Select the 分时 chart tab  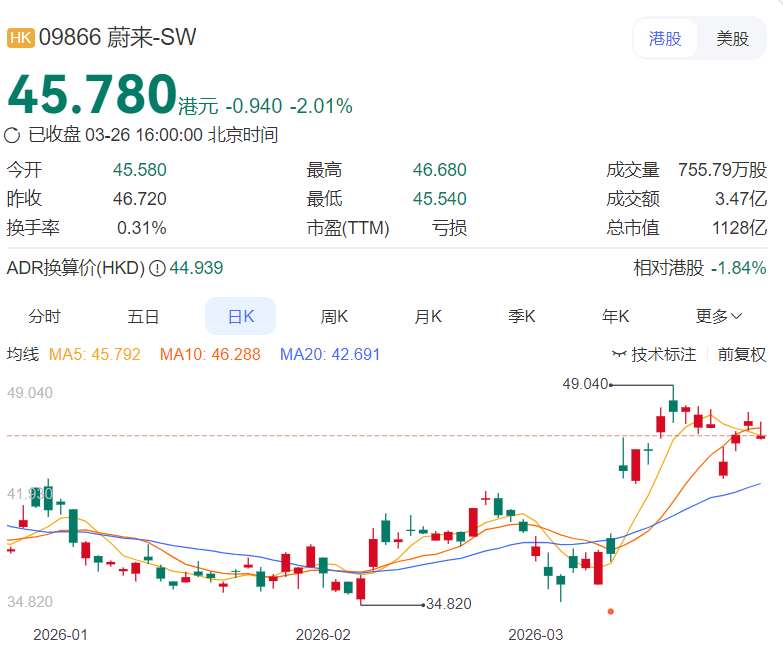coord(44,317)
